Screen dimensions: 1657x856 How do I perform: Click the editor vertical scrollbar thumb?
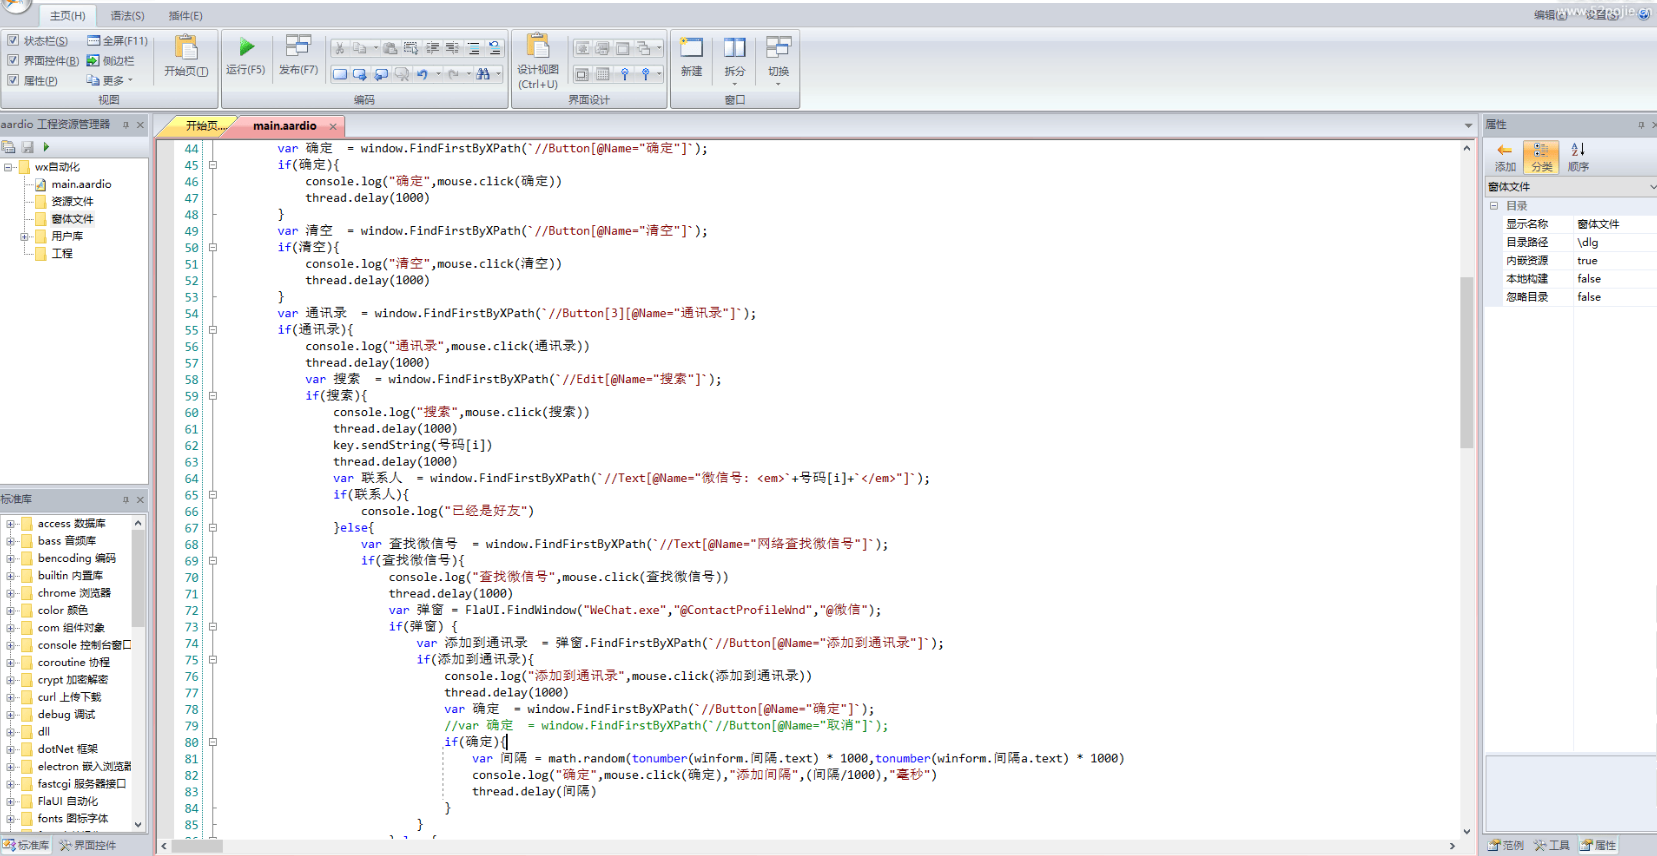point(1466,360)
